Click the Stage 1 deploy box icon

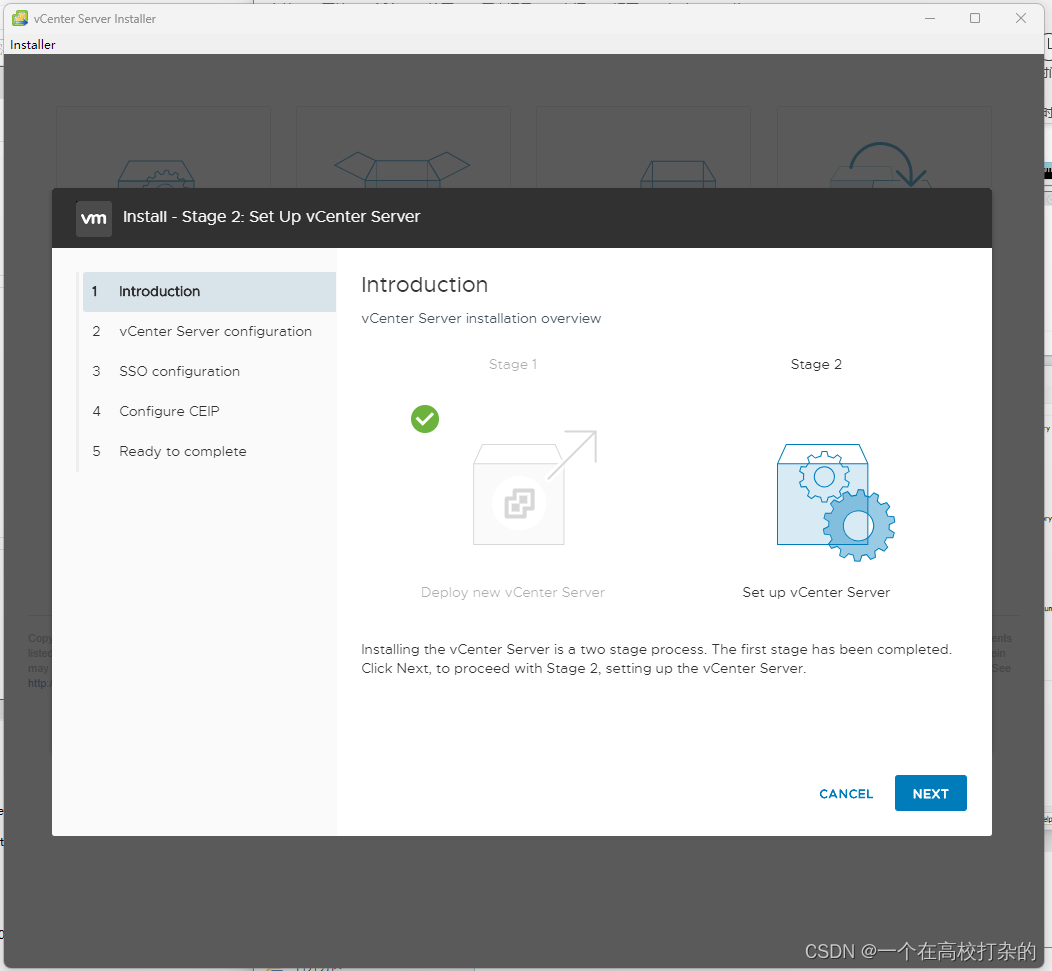click(535, 488)
